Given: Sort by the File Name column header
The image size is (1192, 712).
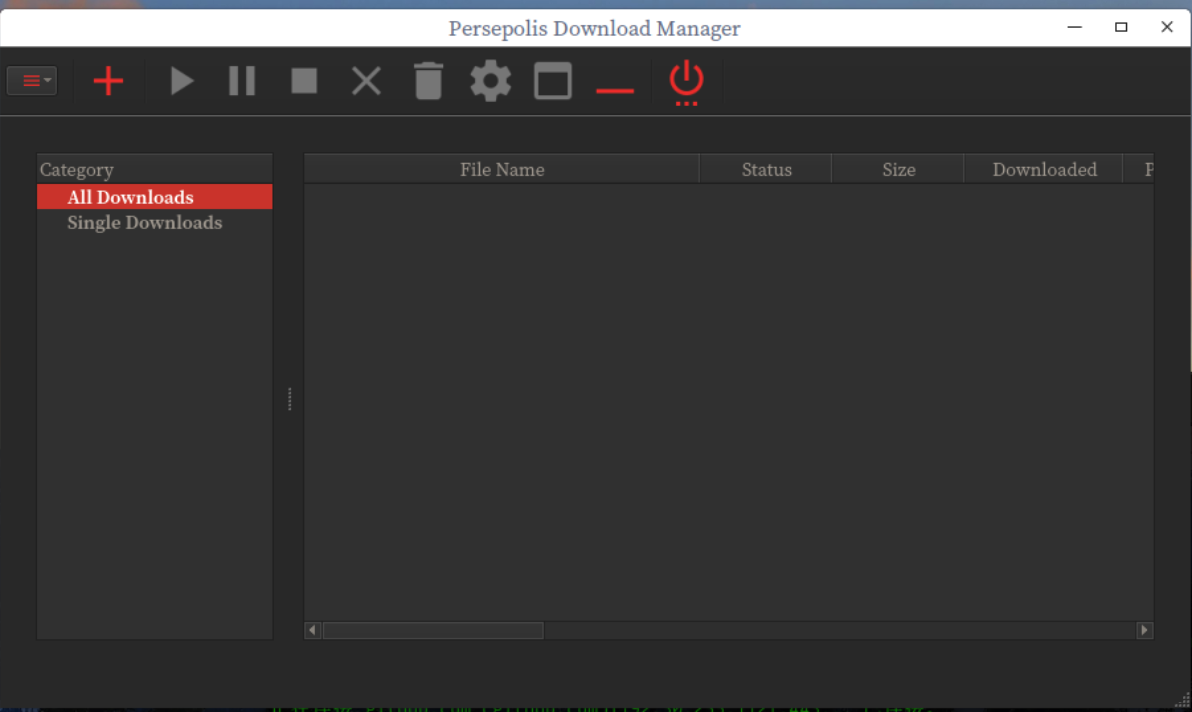Looking at the screenshot, I should click(x=502, y=169).
